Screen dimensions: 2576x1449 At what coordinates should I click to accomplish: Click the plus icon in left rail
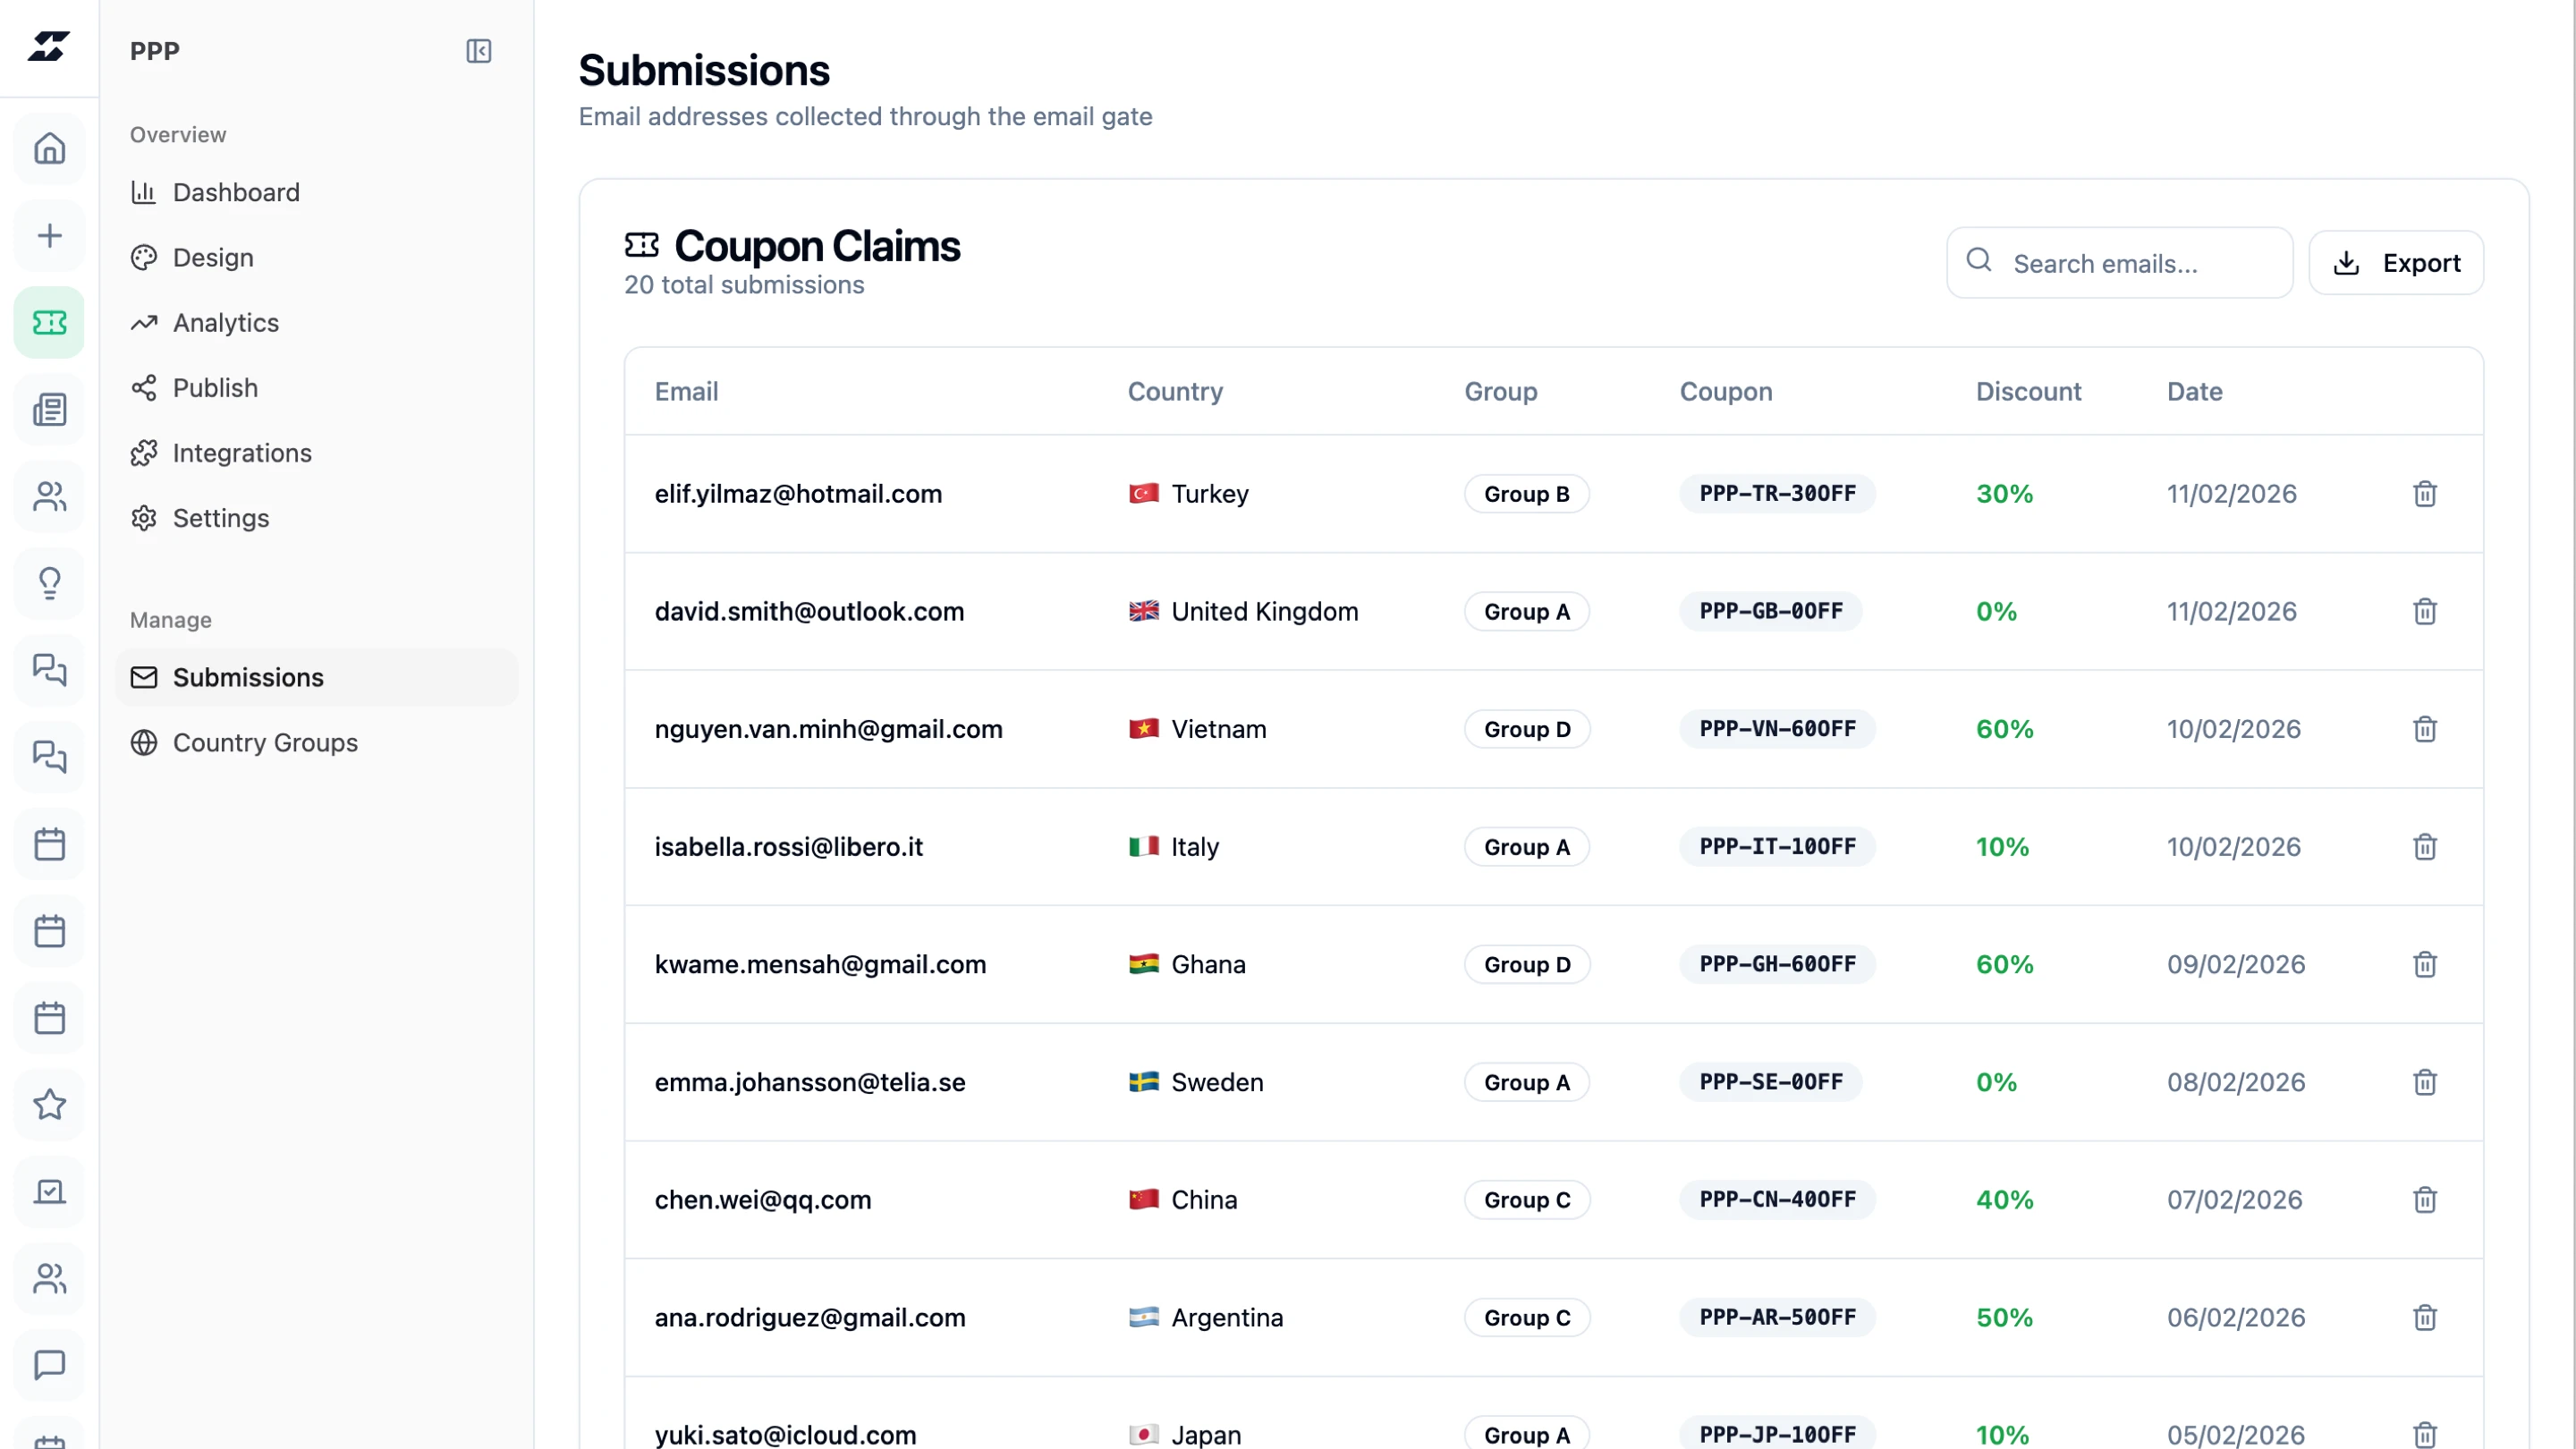(49, 235)
